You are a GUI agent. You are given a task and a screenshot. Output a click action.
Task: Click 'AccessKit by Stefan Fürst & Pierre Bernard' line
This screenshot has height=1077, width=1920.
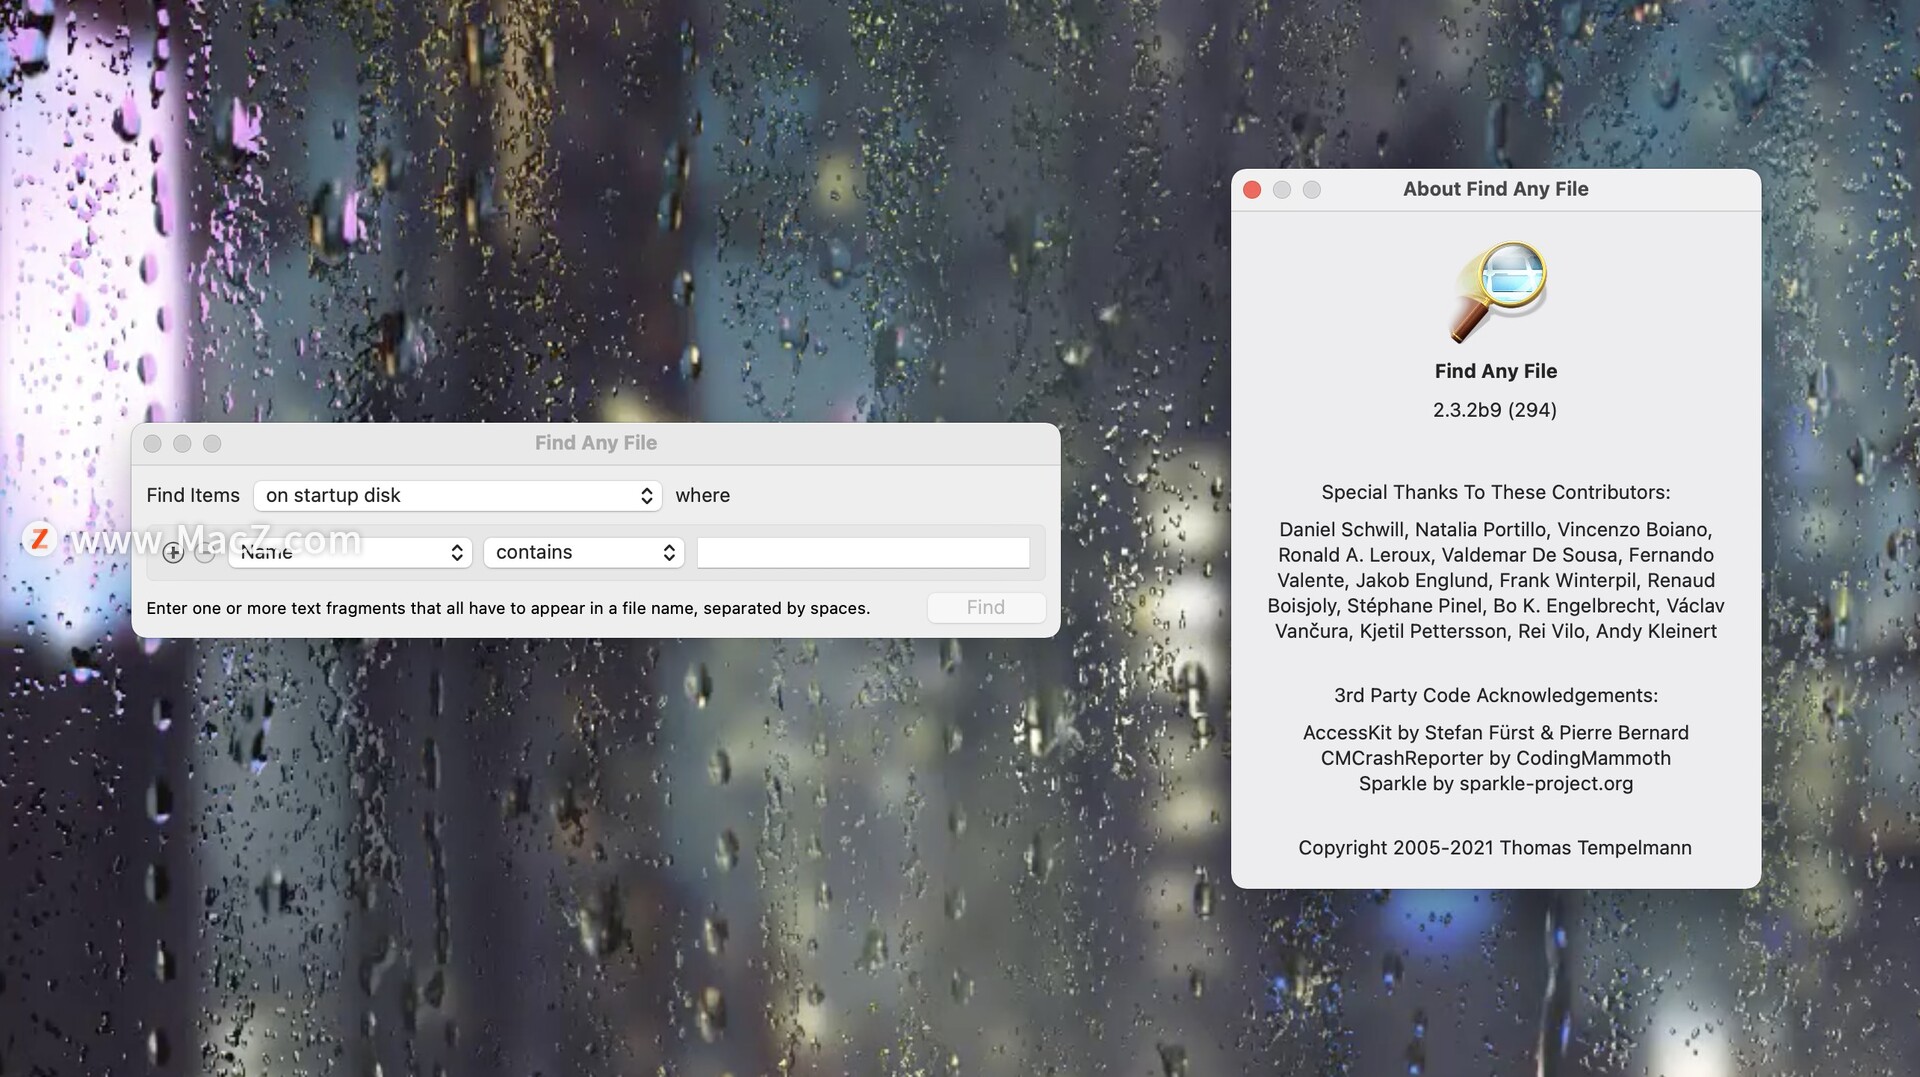coord(1496,733)
